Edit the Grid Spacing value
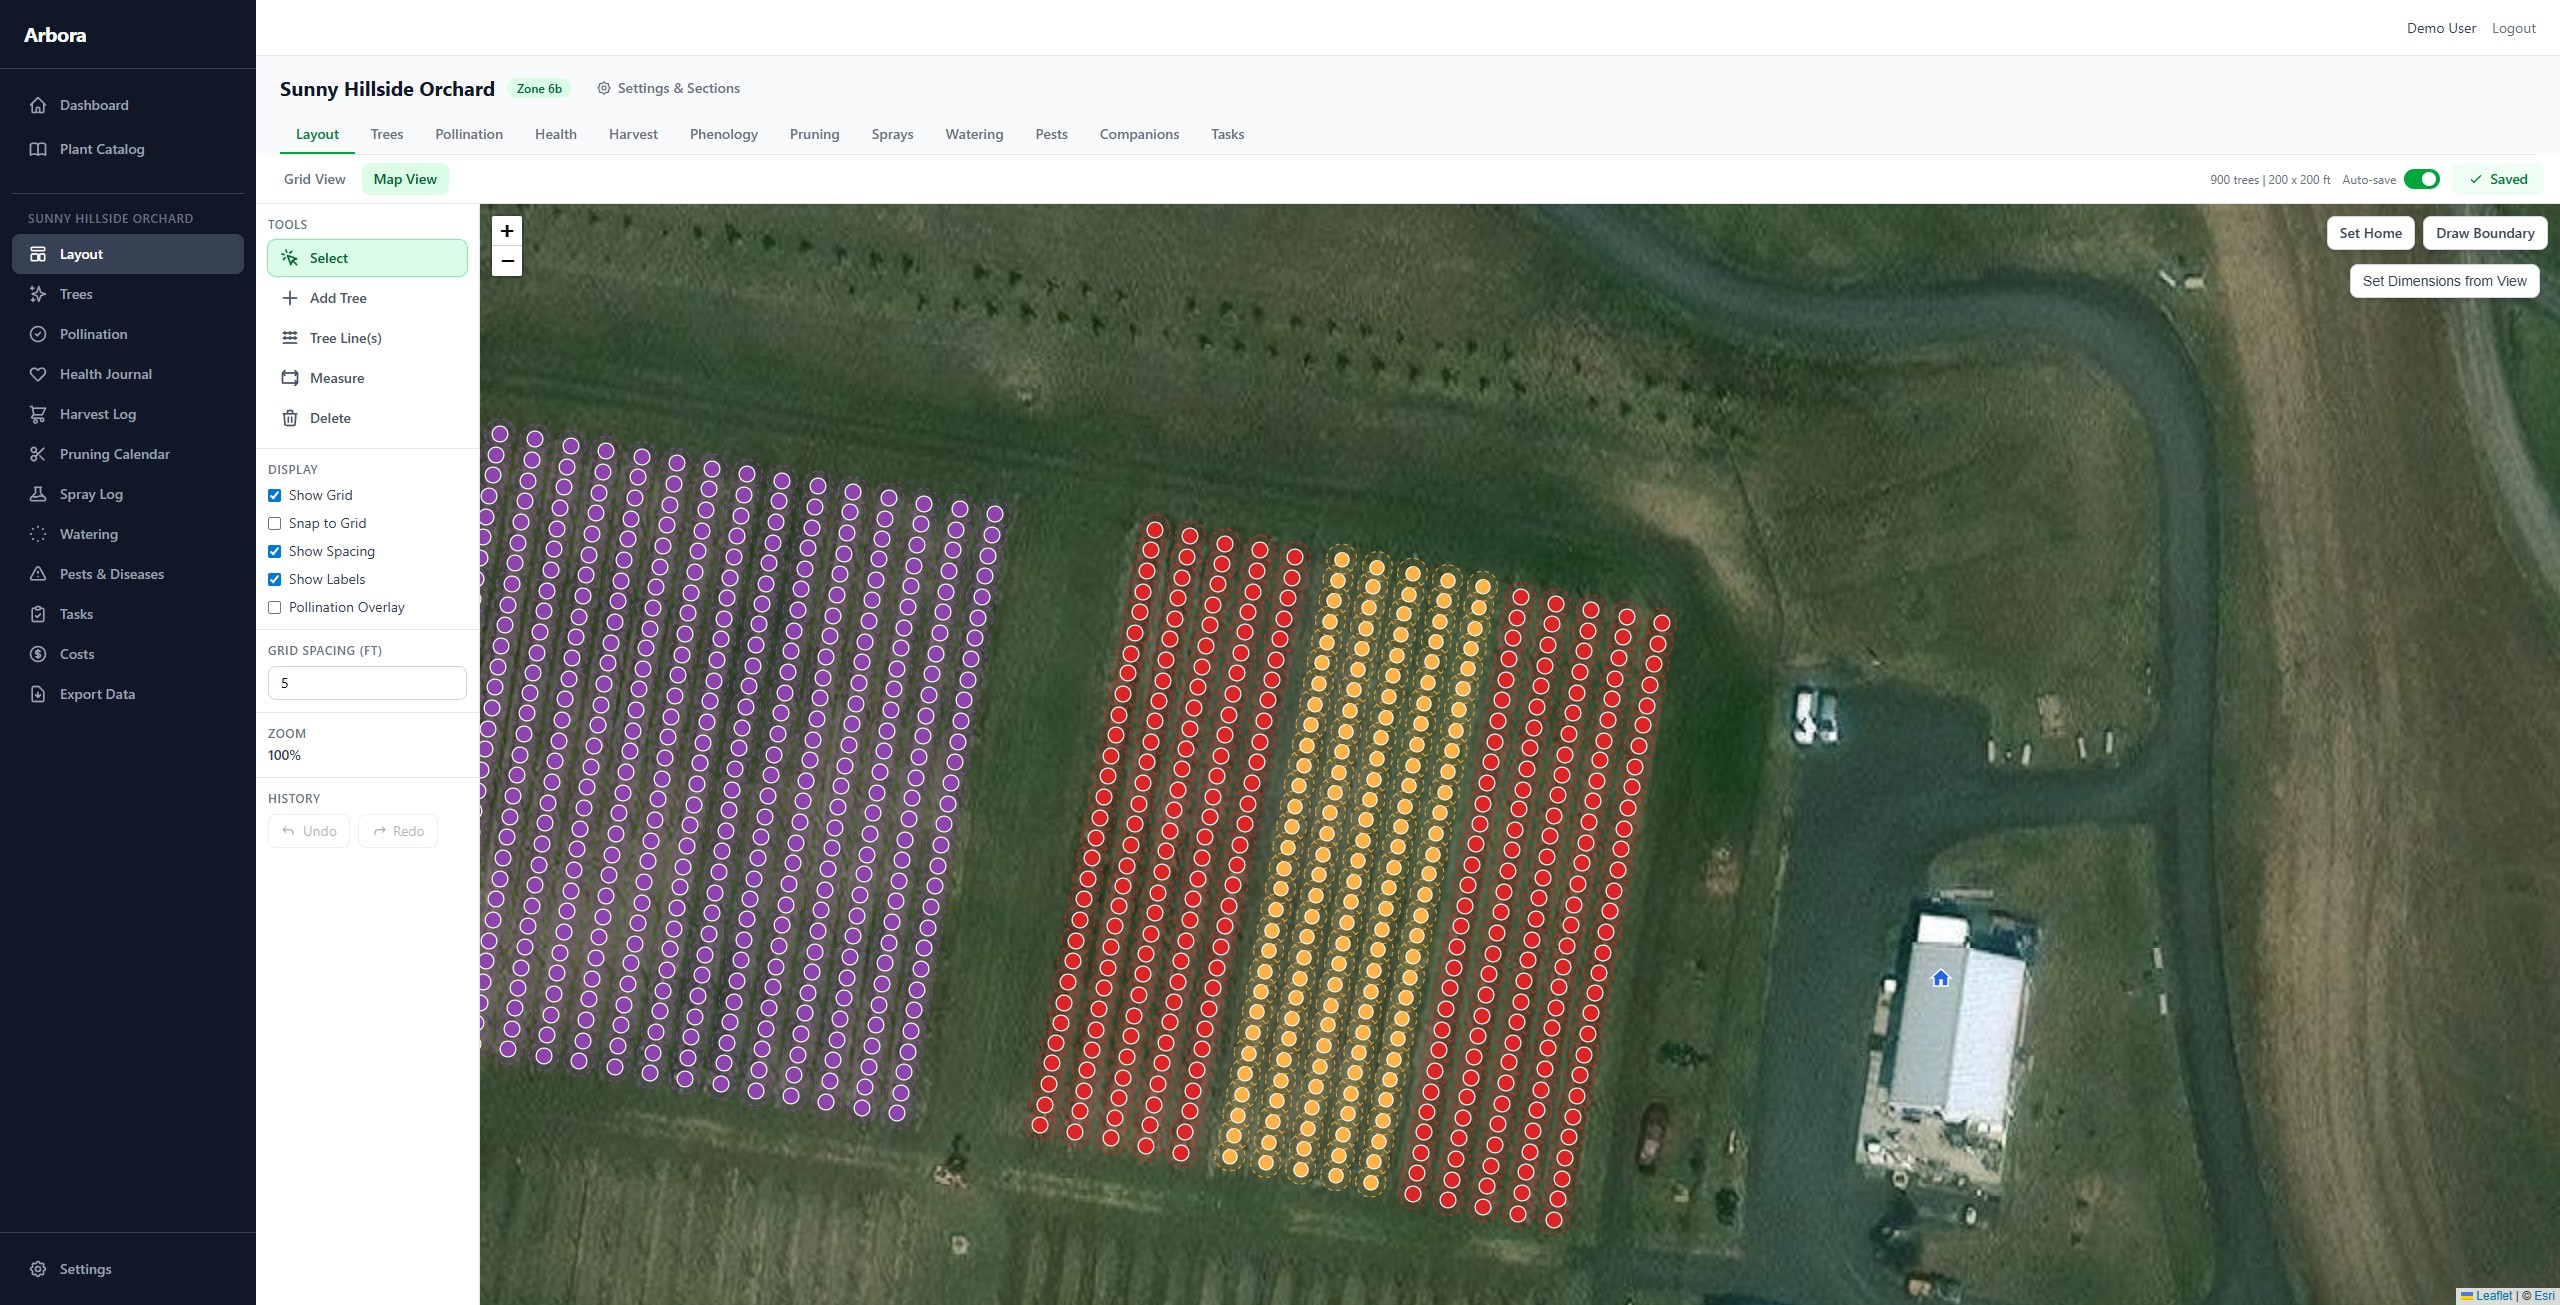This screenshot has height=1305, width=2560. [366, 683]
